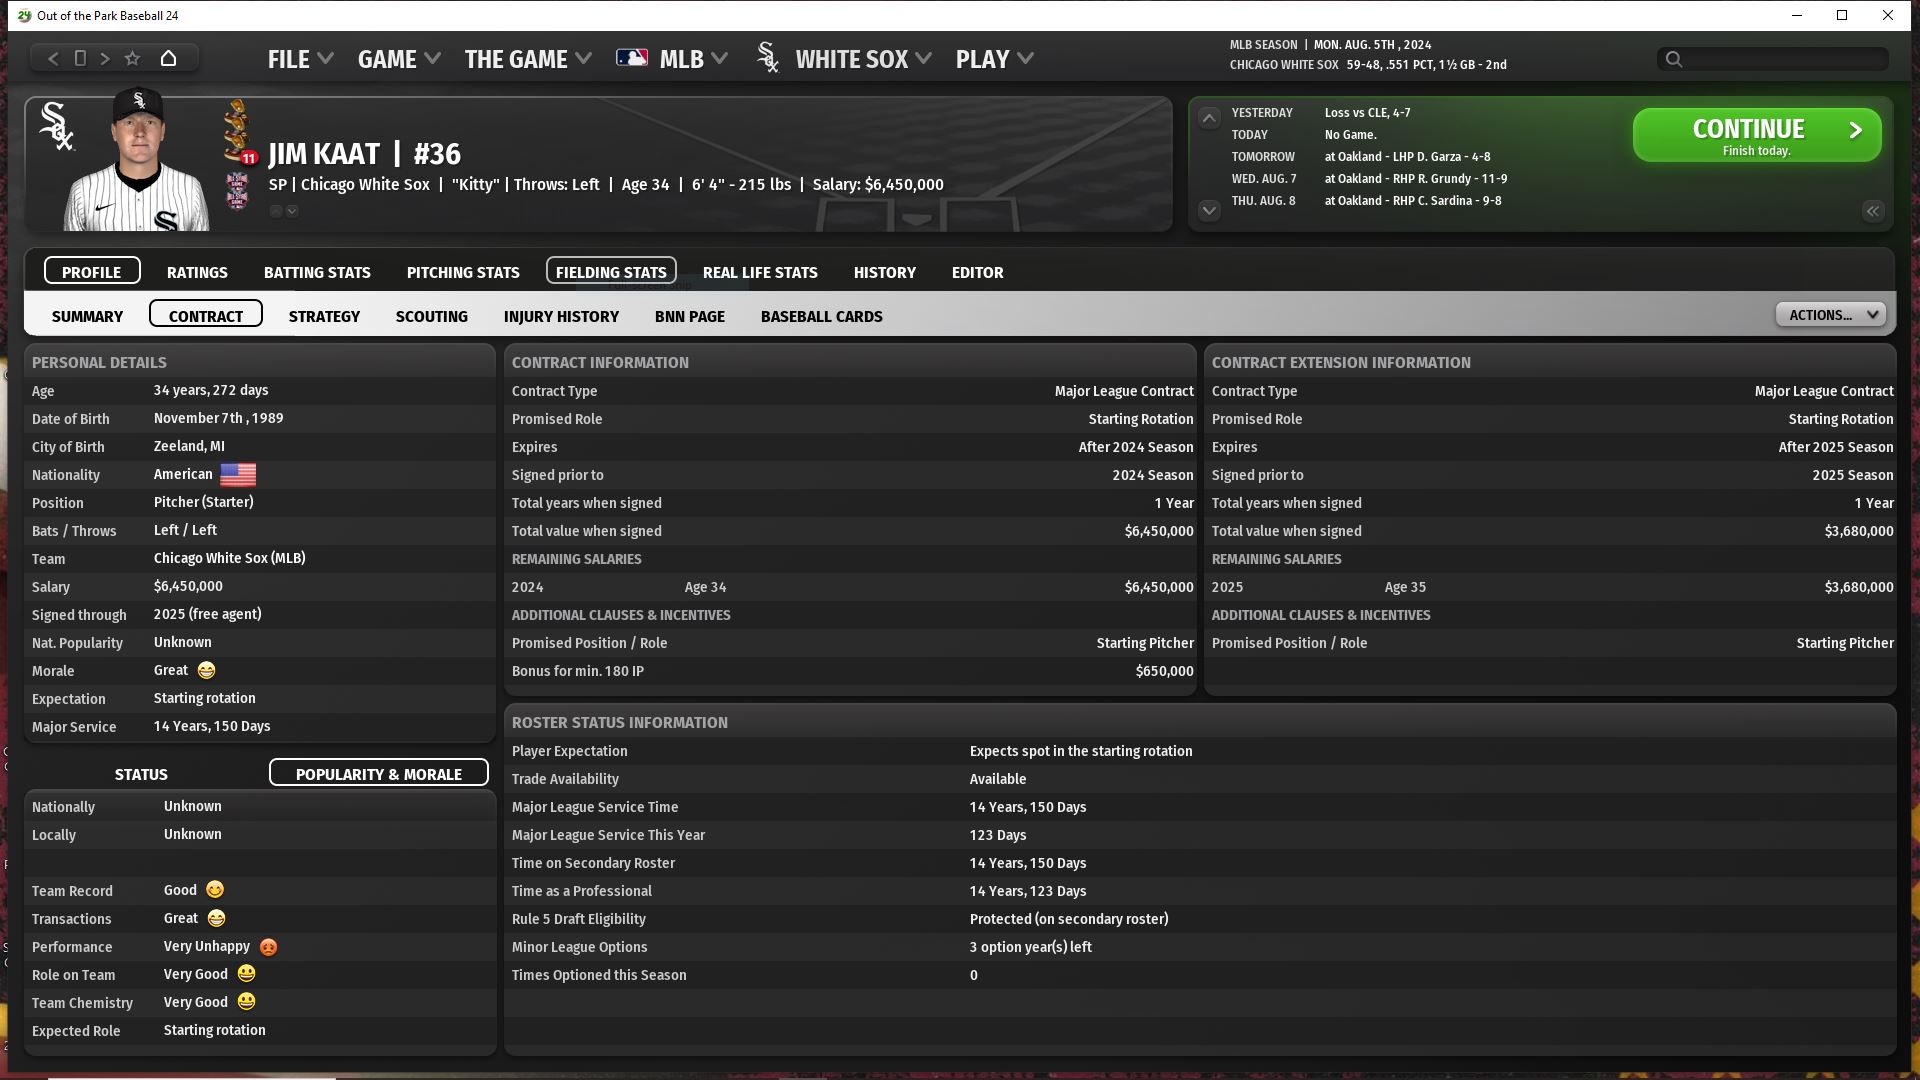Open the Injury History subtab
Image resolution: width=1920 pixels, height=1080 pixels.
561,316
